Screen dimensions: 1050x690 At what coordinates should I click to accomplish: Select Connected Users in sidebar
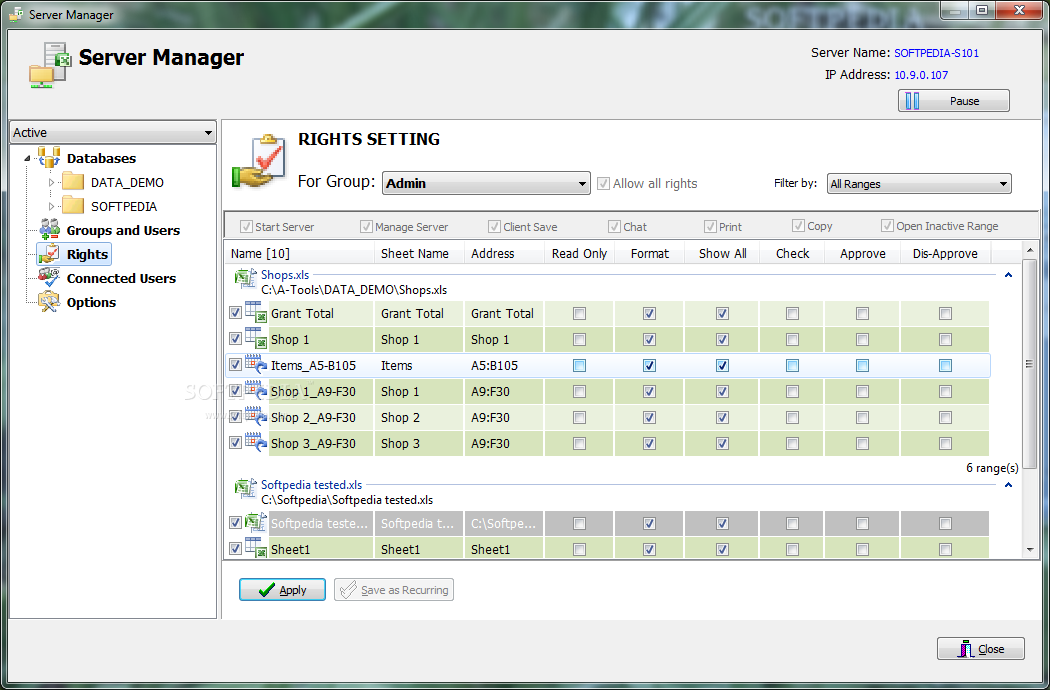[121, 279]
